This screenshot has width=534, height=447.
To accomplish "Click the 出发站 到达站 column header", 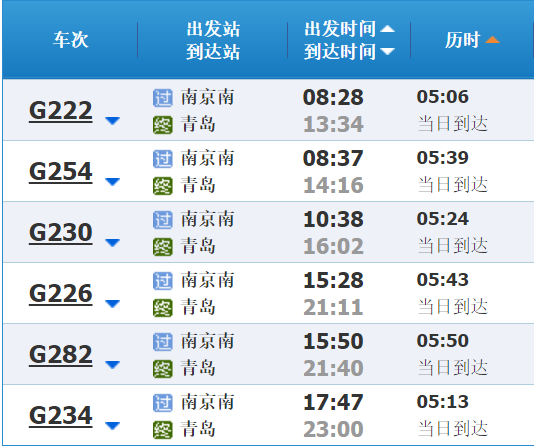I will pos(213,40).
